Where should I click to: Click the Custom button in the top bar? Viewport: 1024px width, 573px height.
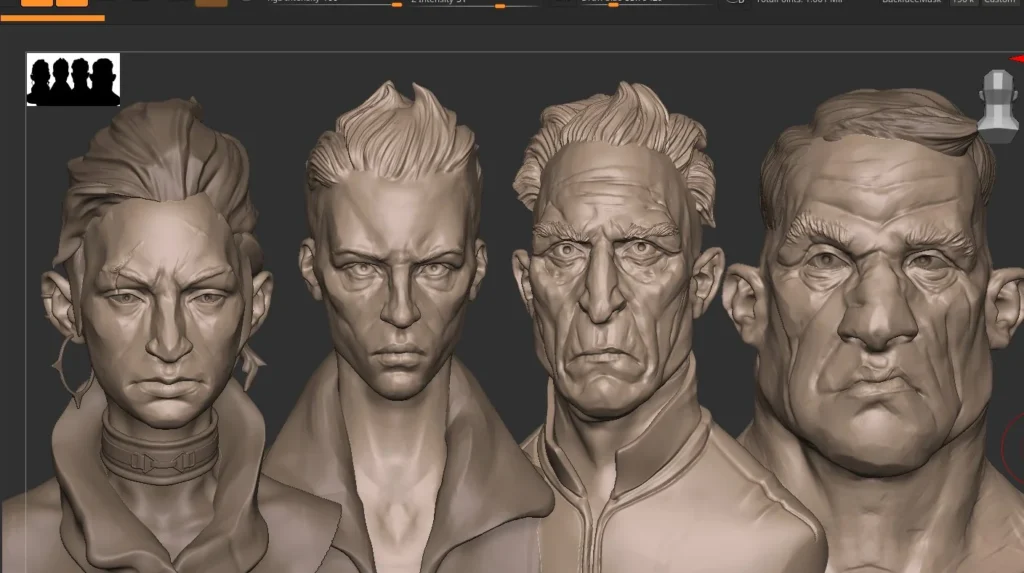pyautogui.click(x=999, y=2)
